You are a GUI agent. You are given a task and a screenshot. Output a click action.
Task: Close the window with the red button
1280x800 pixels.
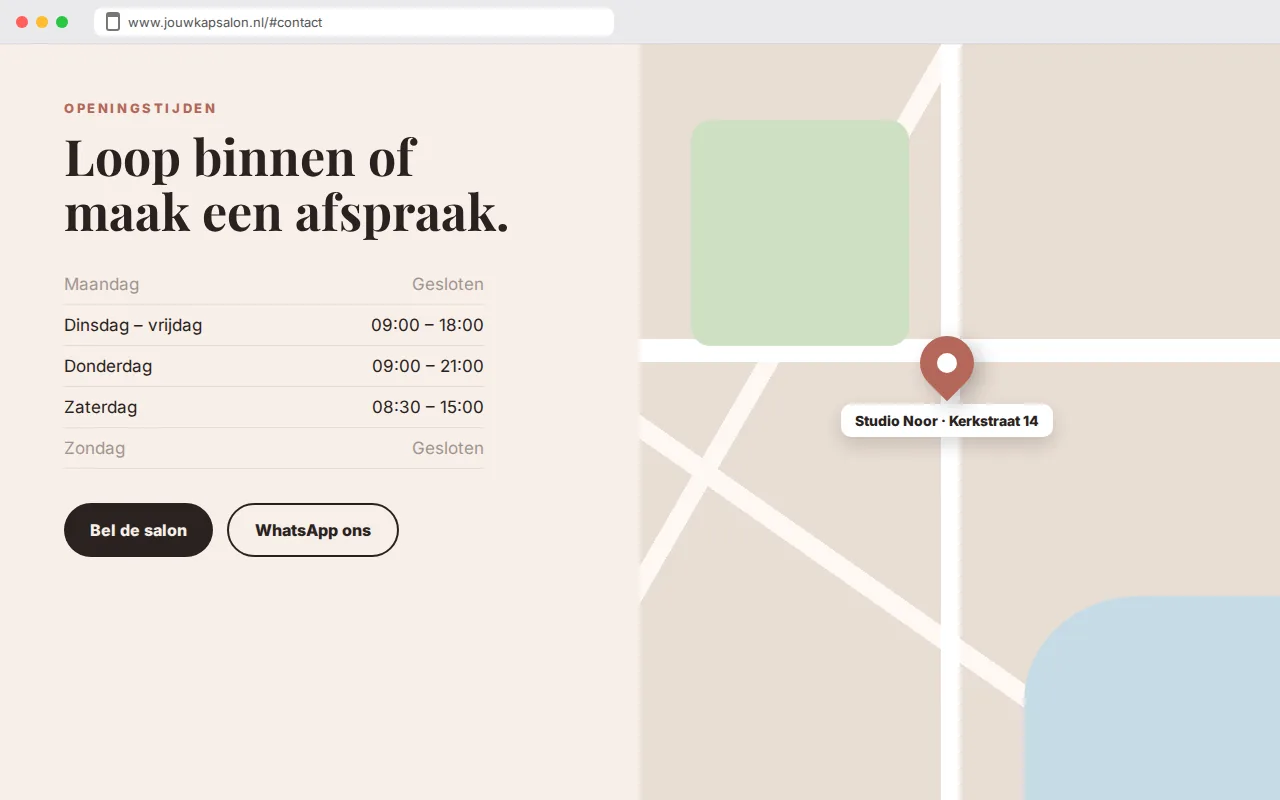click(22, 22)
